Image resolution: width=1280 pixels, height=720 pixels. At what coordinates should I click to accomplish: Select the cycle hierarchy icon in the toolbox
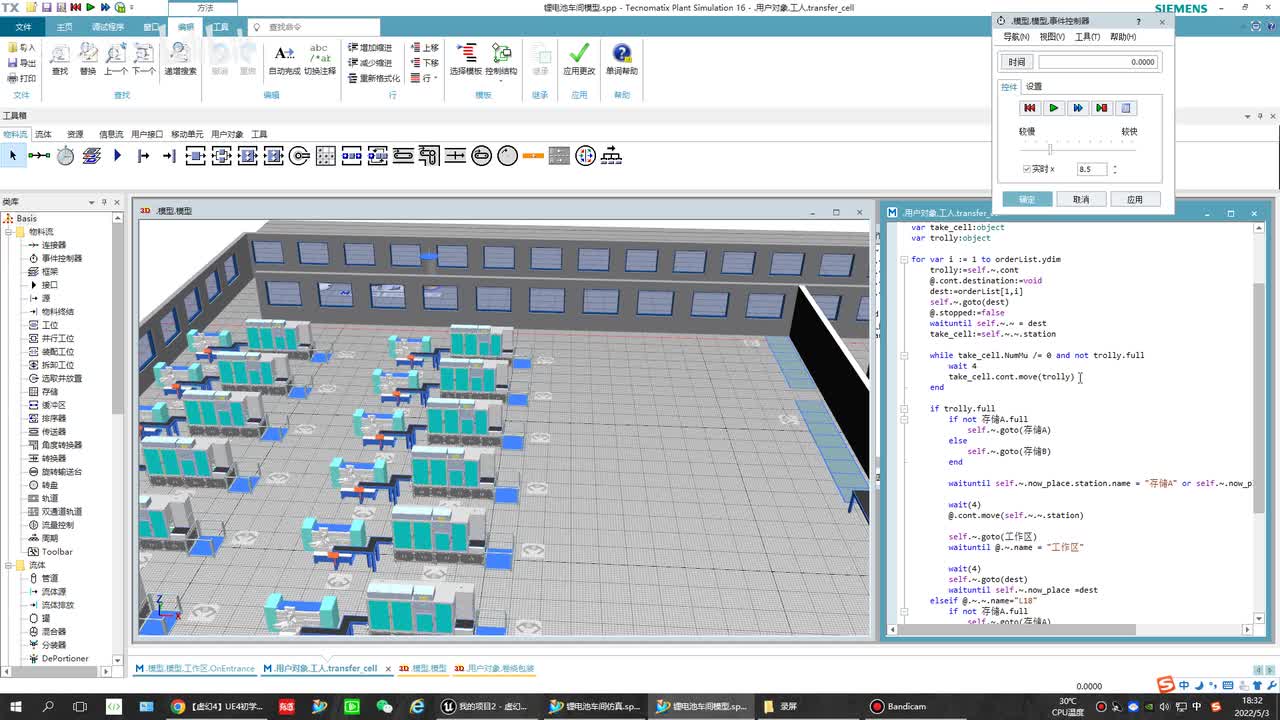[611, 155]
